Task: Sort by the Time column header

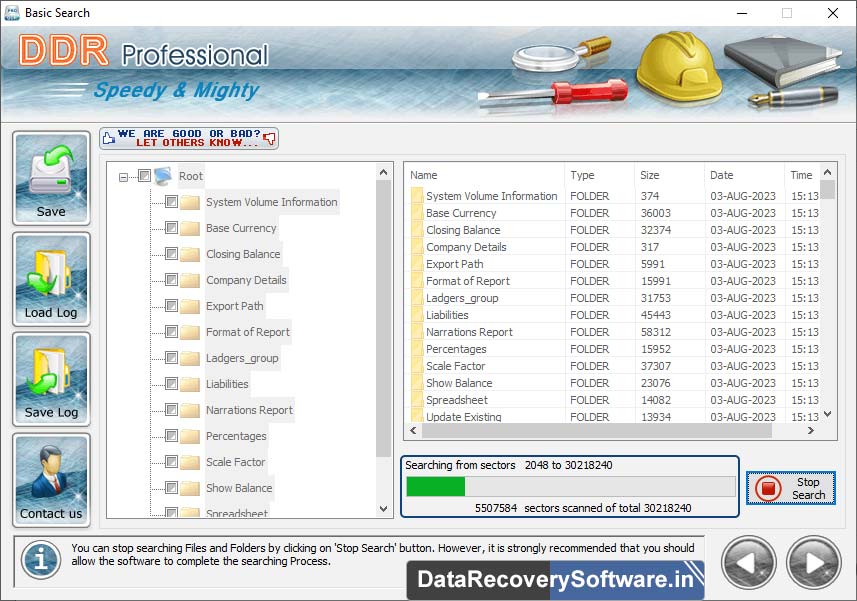Action: [x=802, y=175]
